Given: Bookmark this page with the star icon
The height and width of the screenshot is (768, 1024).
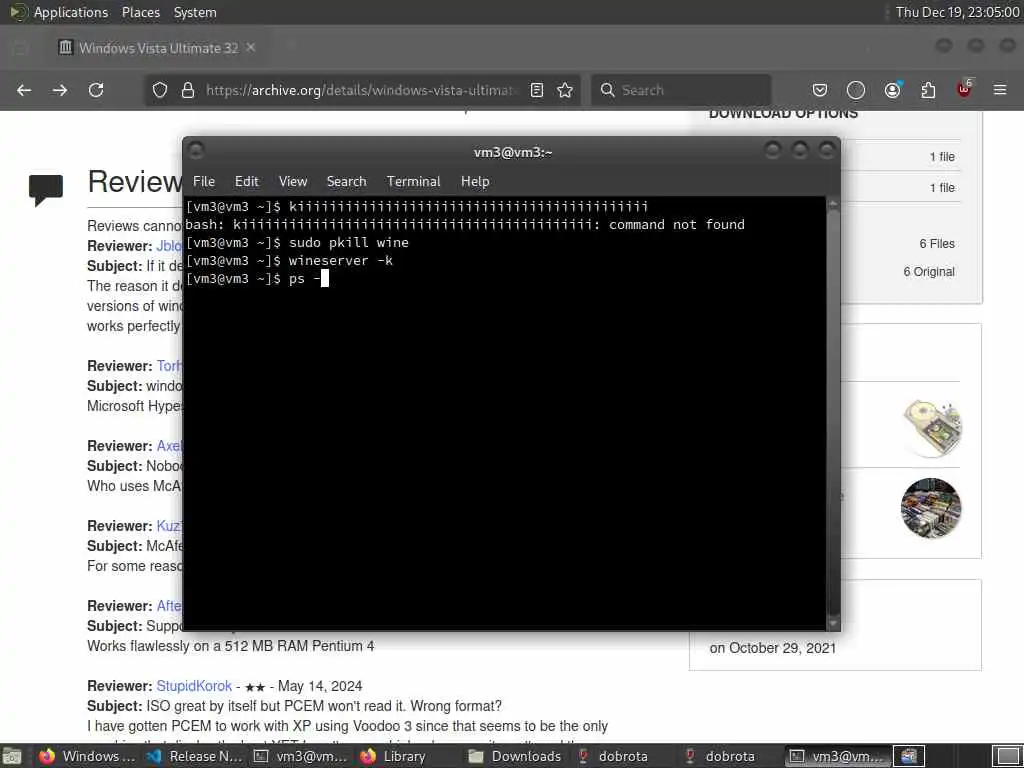Looking at the screenshot, I should (x=565, y=90).
